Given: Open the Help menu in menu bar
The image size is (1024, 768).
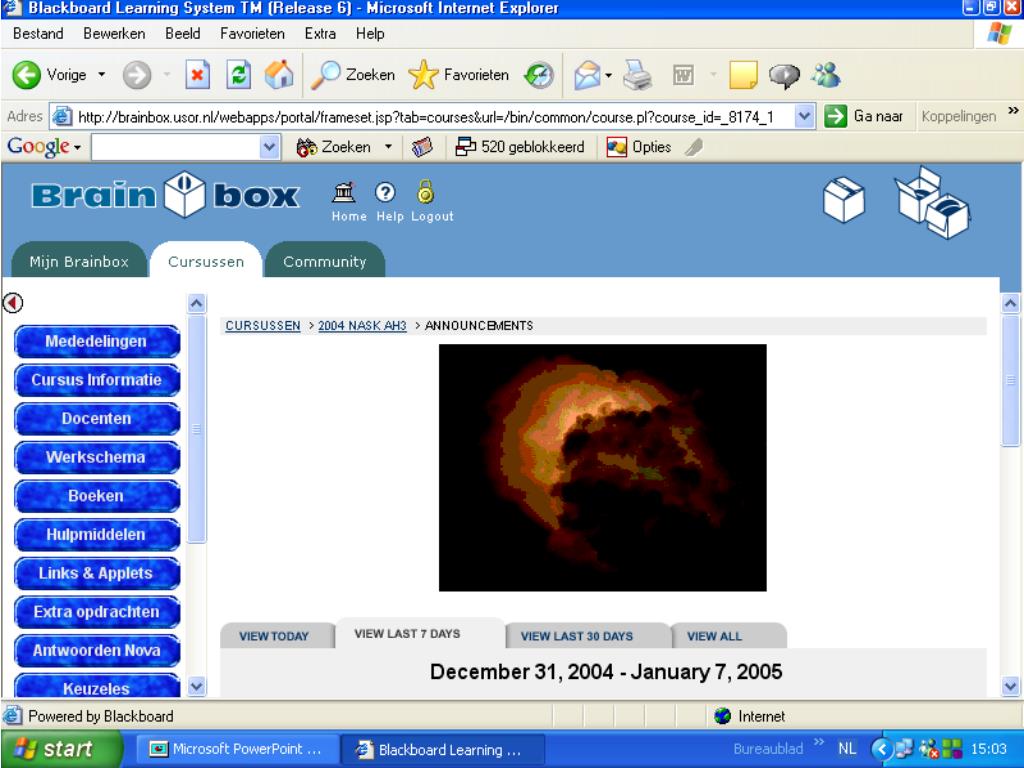Looking at the screenshot, I should pos(370,34).
